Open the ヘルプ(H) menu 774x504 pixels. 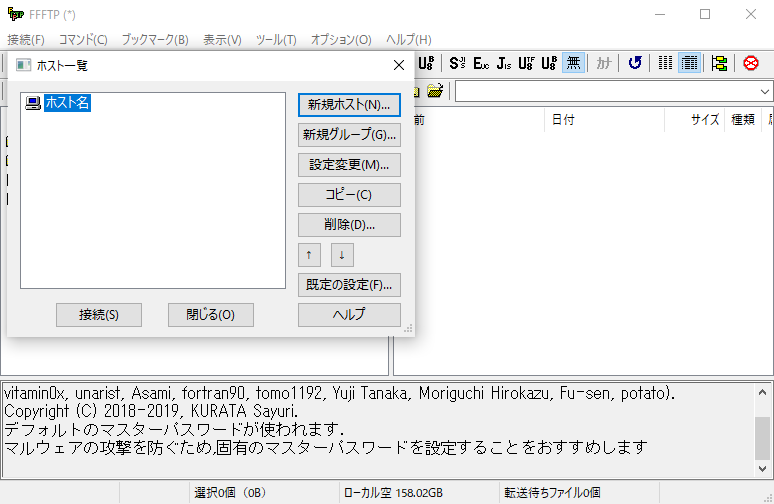coord(408,39)
